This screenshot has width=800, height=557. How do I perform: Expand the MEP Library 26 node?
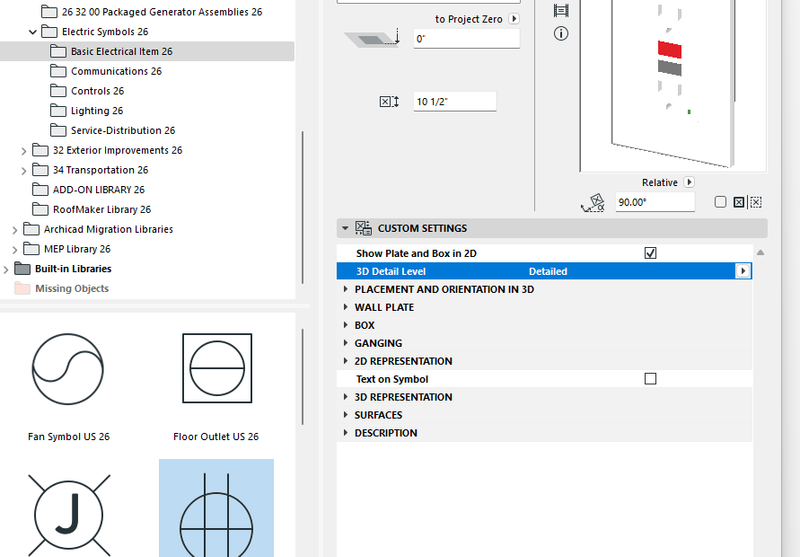coord(15,250)
